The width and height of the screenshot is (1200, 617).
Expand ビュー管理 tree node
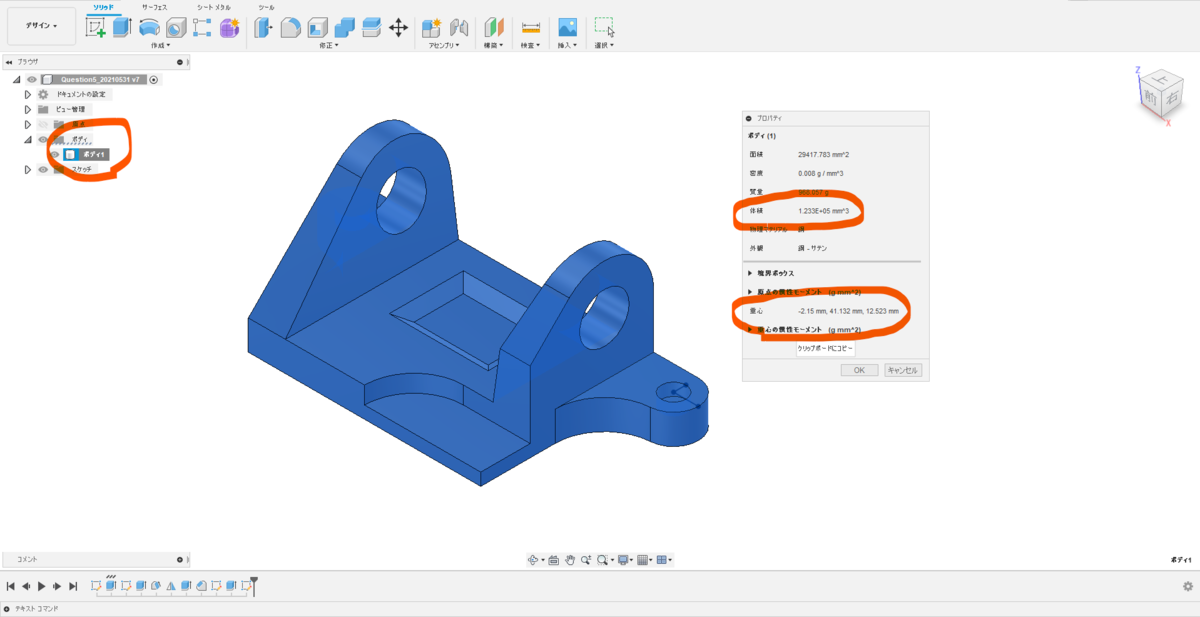[x=28, y=109]
